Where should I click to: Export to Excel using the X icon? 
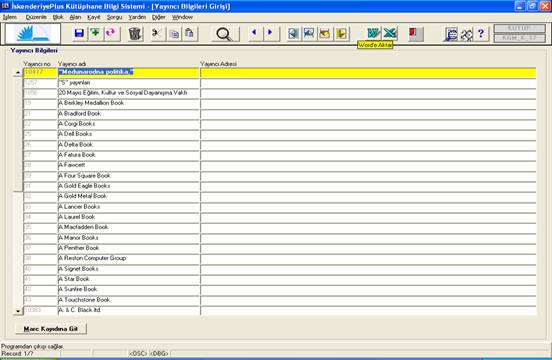[x=390, y=34]
